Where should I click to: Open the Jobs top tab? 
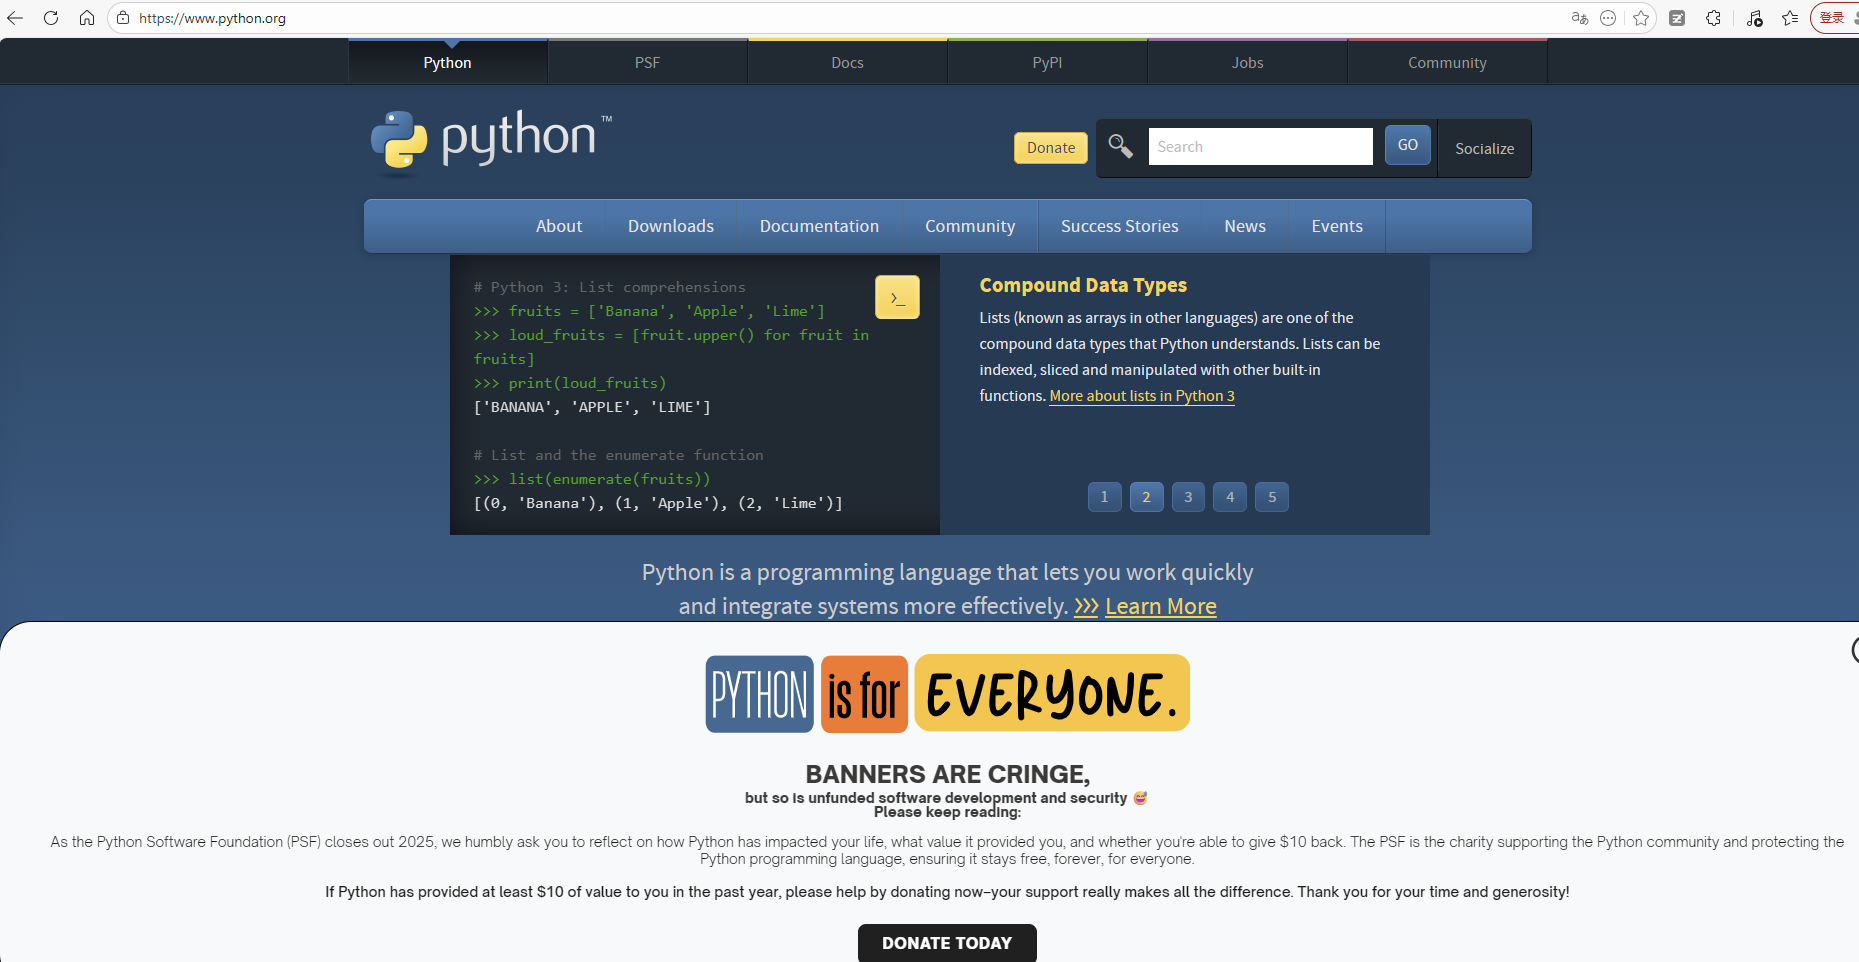[1247, 62]
